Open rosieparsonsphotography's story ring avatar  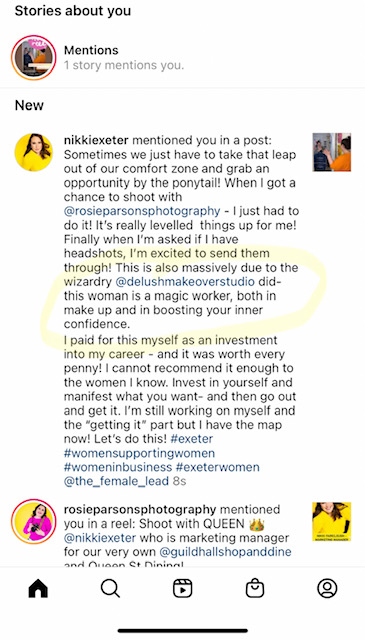click(x=33, y=521)
